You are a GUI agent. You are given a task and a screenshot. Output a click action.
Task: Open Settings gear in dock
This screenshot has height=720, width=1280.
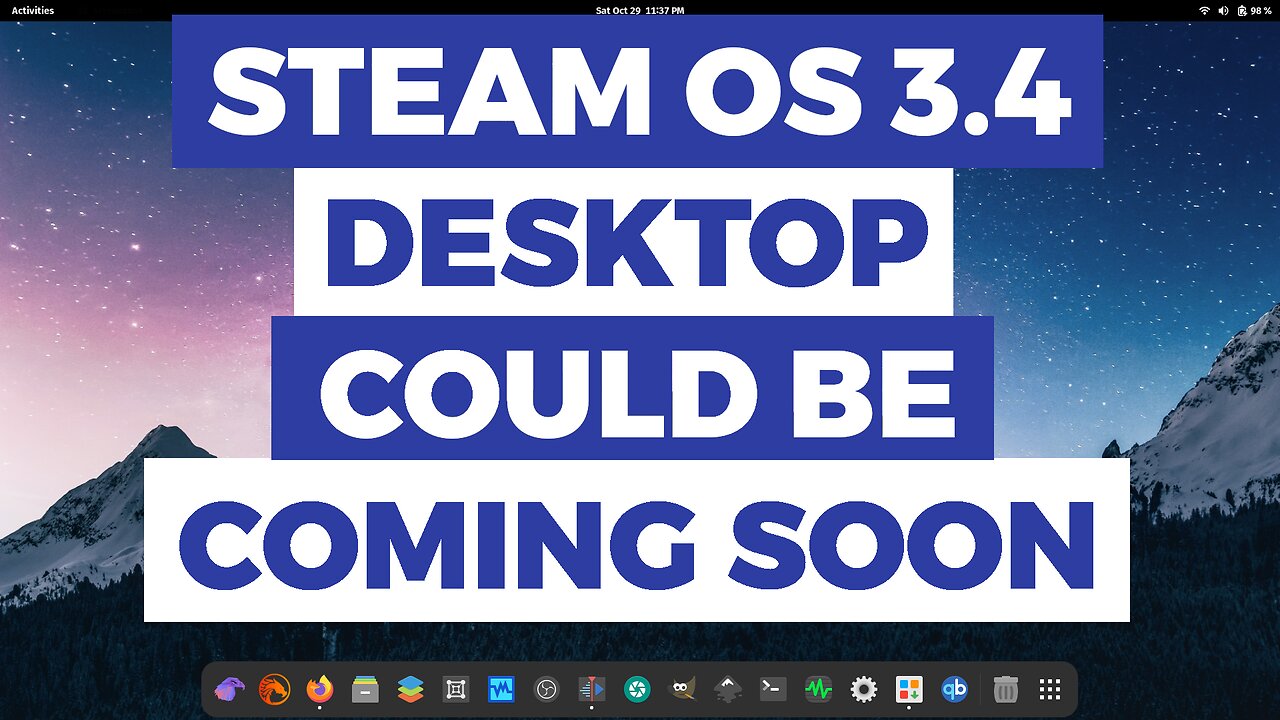click(864, 689)
